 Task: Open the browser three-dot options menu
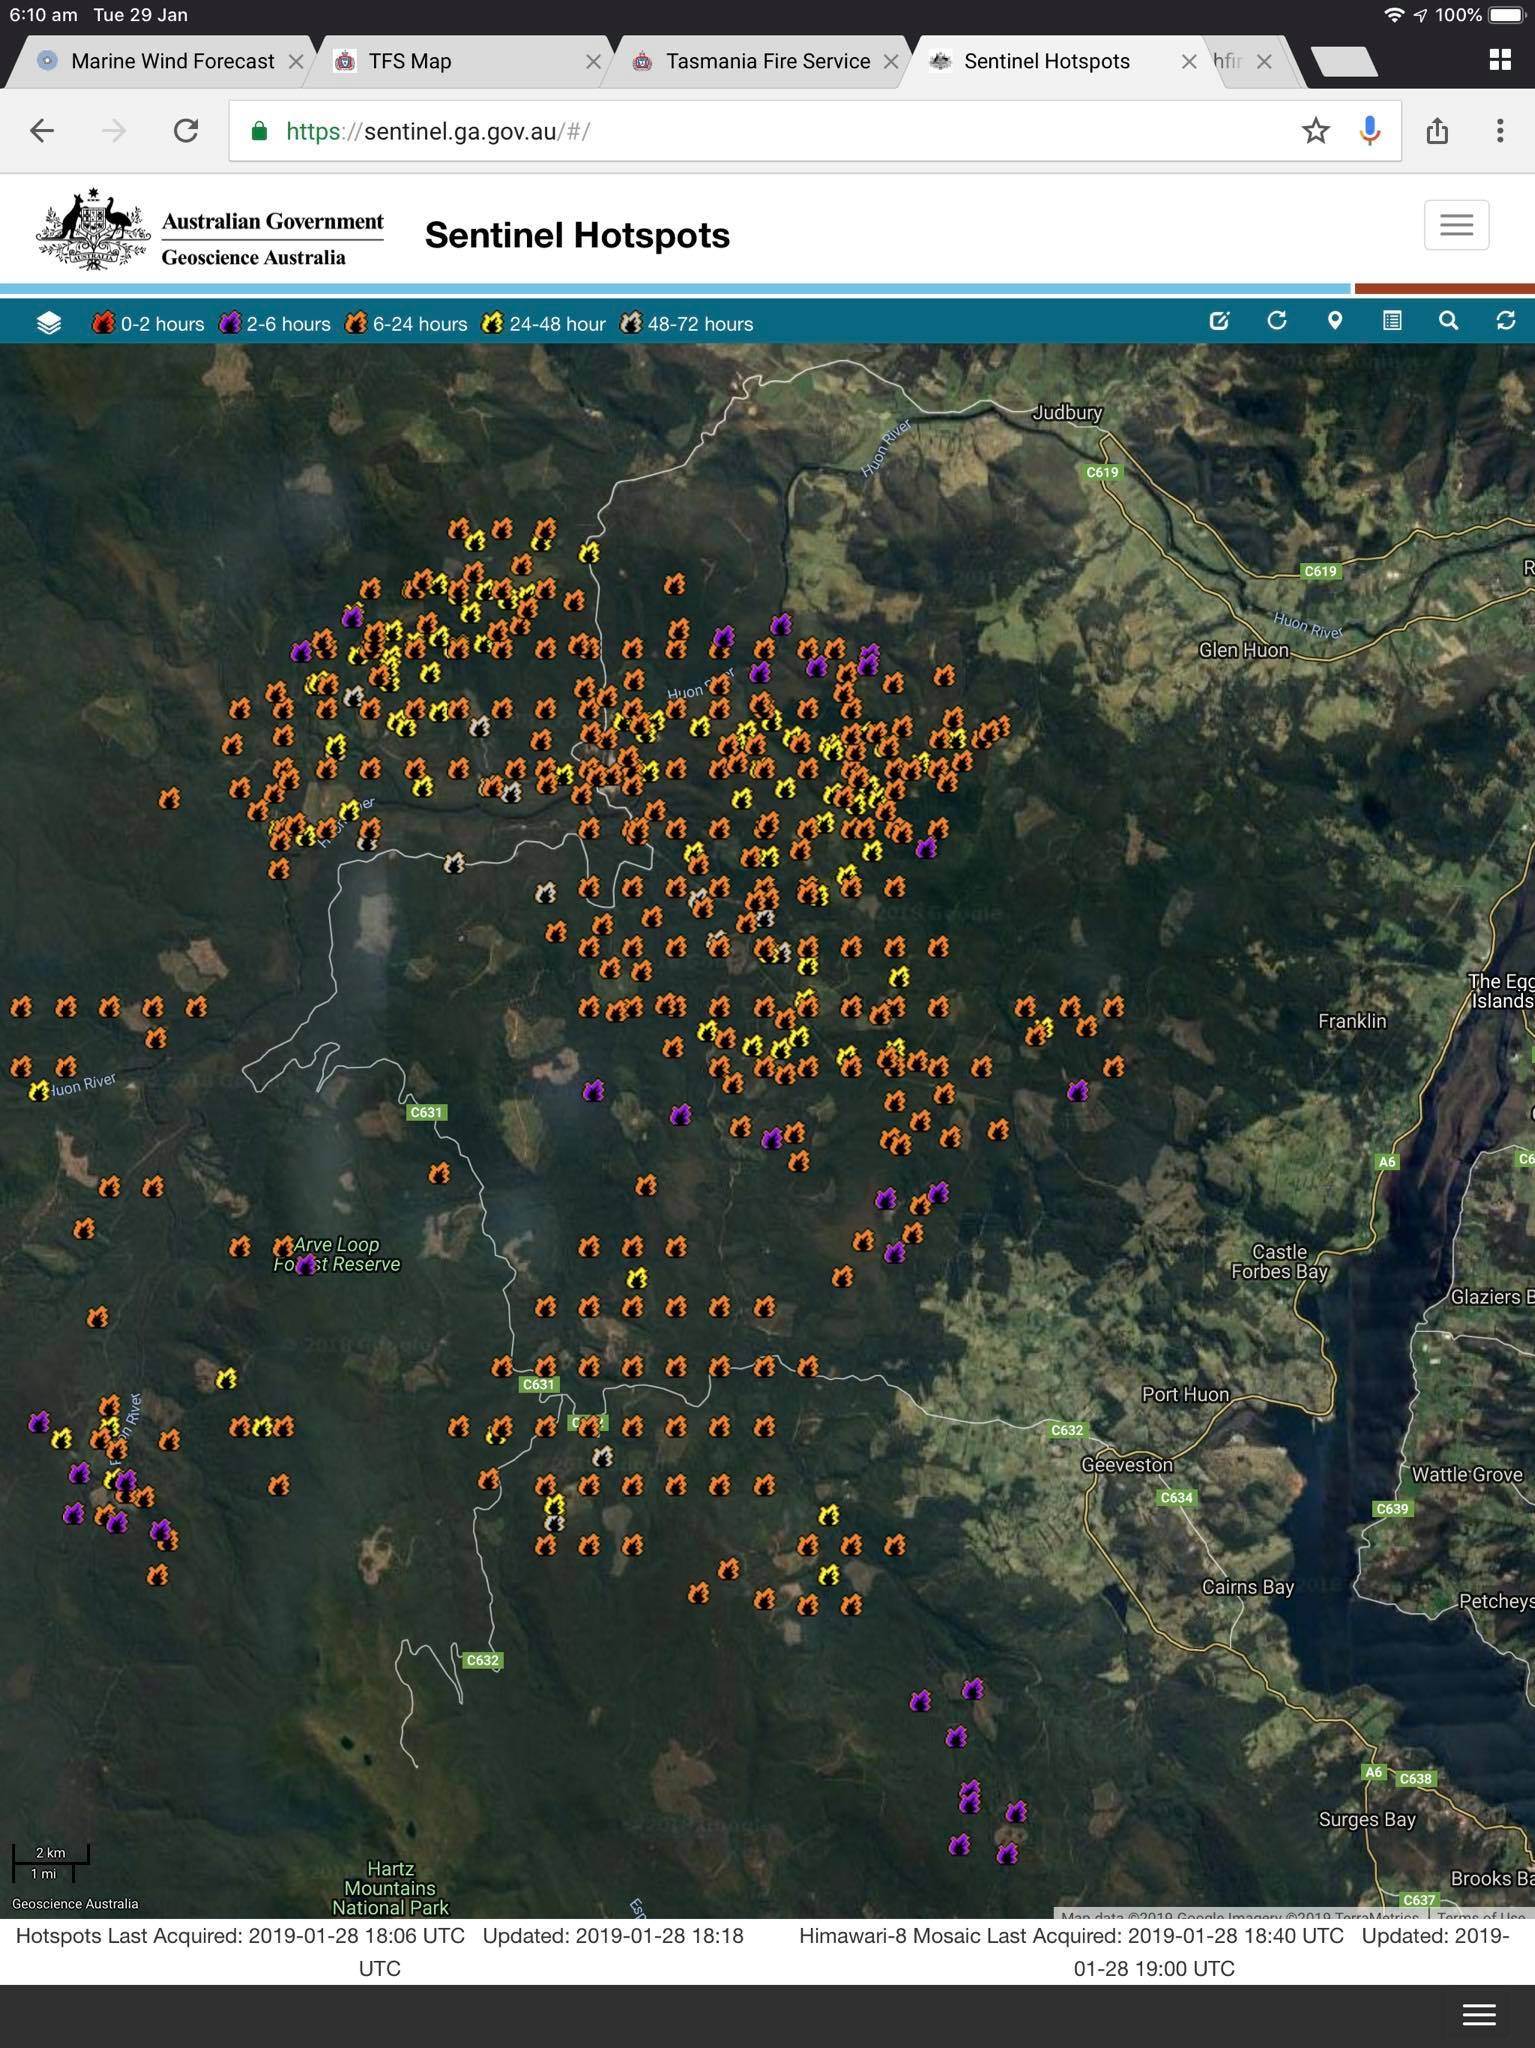click(1499, 131)
